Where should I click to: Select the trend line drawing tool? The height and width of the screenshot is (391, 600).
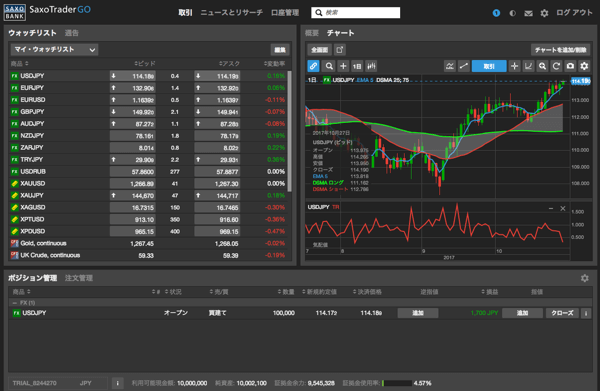tap(463, 66)
